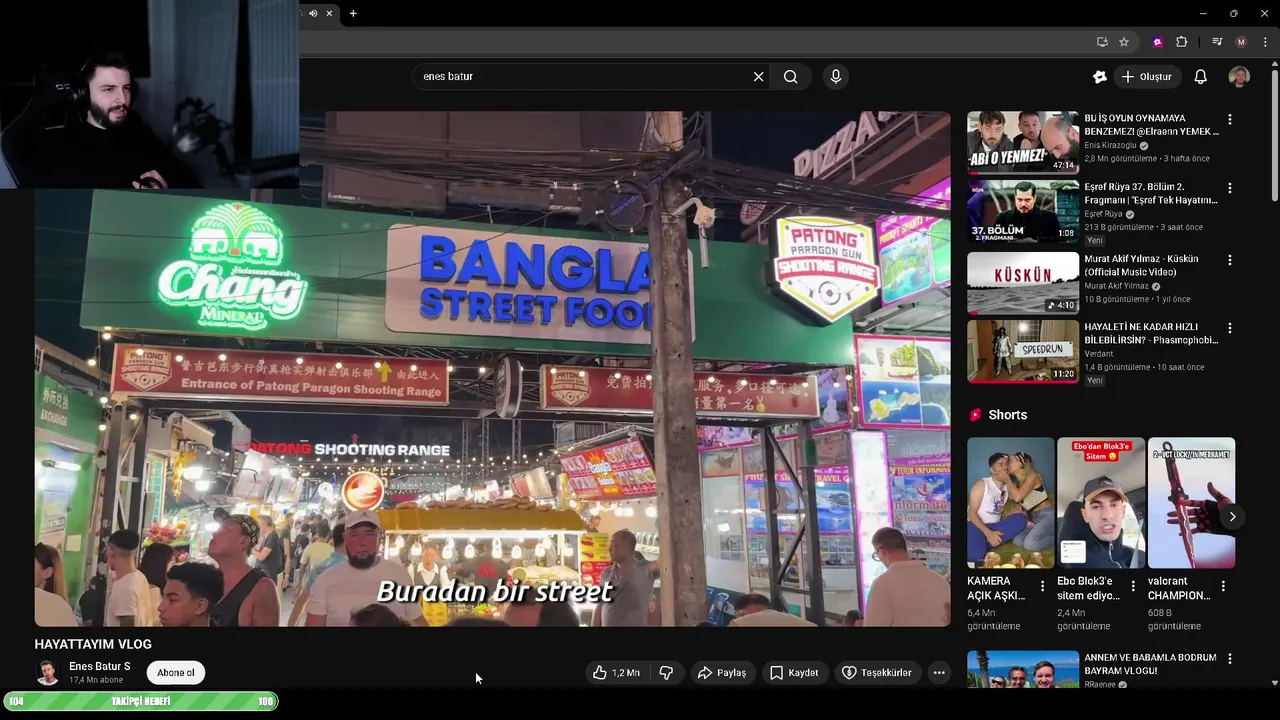Click the Shorts section header icon
This screenshot has width=1280, height=720.
[x=975, y=415]
